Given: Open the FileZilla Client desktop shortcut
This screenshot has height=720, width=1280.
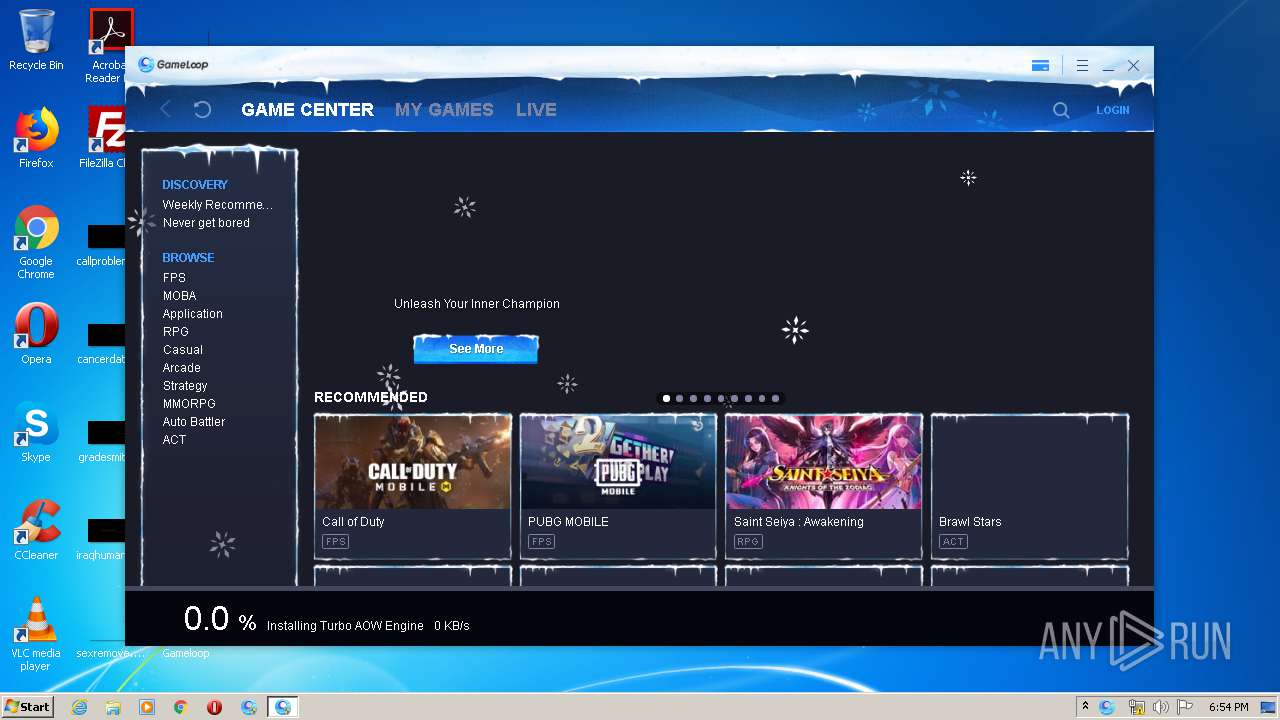Looking at the screenshot, I should (104, 138).
